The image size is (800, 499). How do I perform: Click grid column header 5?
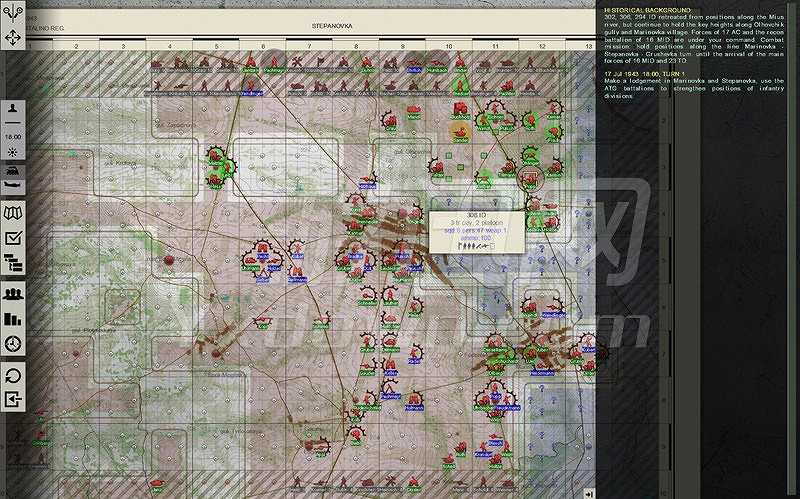tap(216, 46)
